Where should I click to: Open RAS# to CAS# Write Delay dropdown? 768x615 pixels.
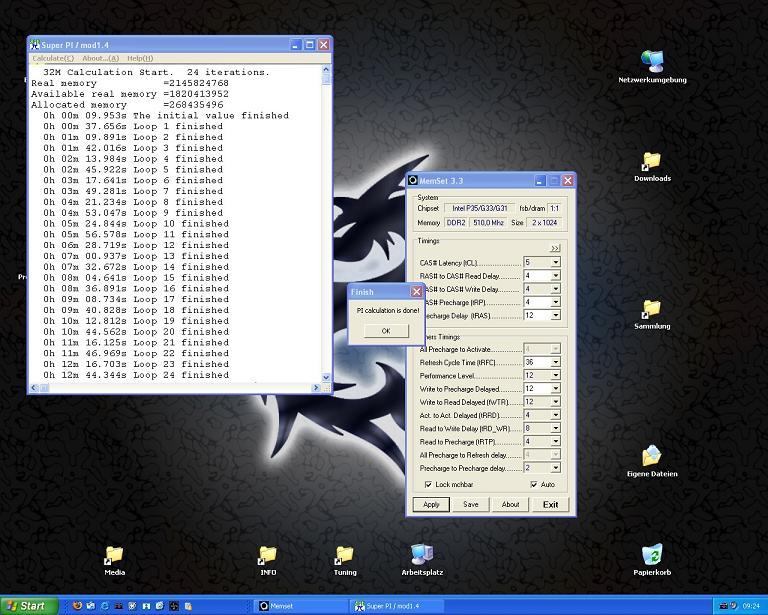pyautogui.click(x=555, y=289)
